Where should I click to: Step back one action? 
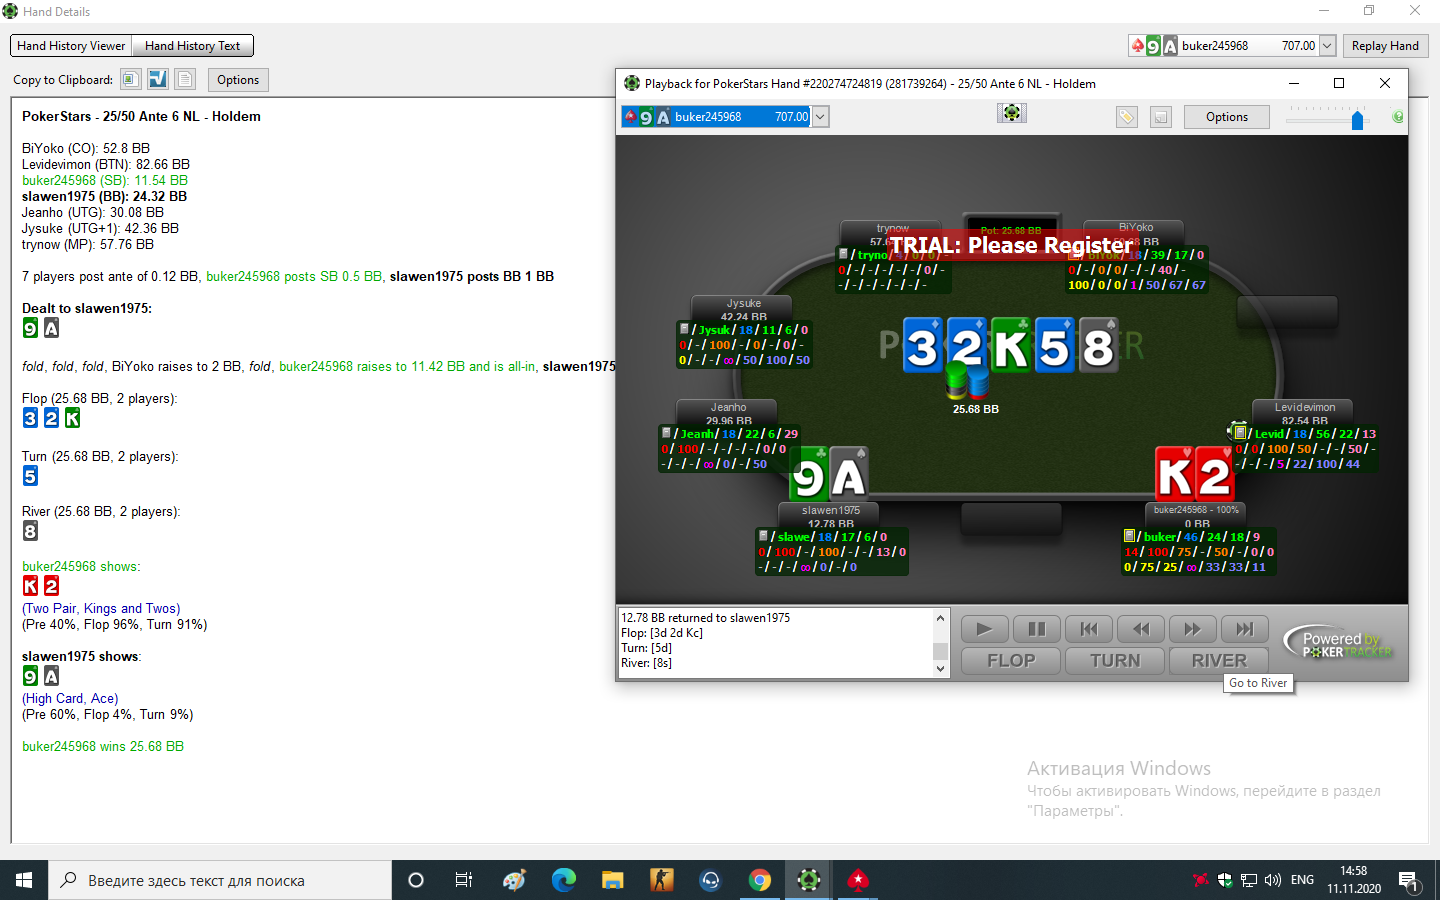pos(1141,629)
